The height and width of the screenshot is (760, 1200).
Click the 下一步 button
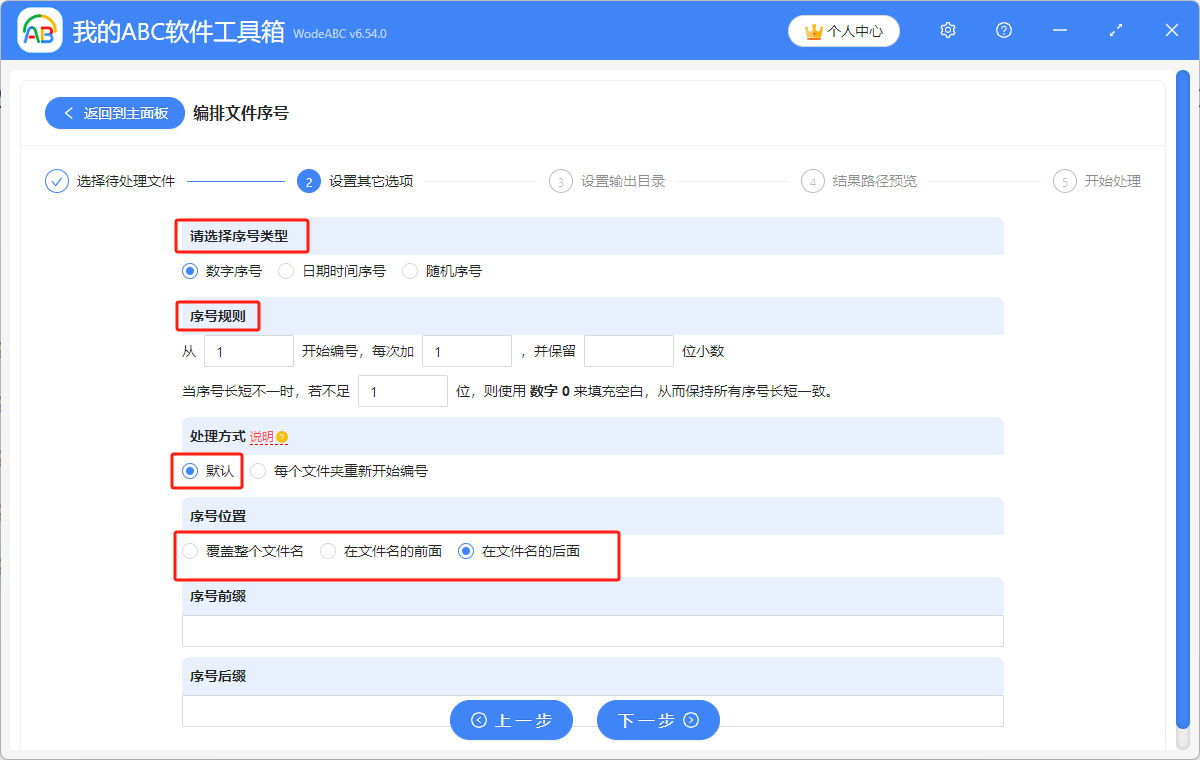(658, 720)
